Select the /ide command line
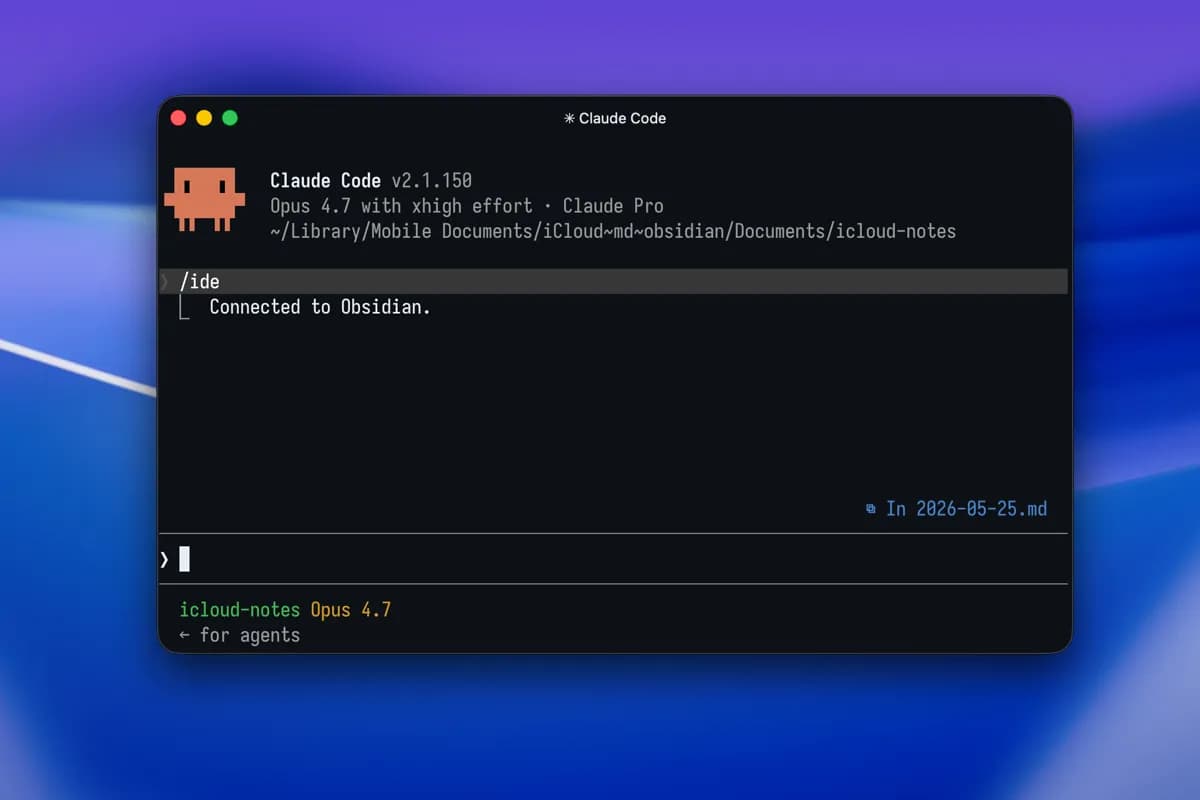 pyautogui.click(x=613, y=282)
